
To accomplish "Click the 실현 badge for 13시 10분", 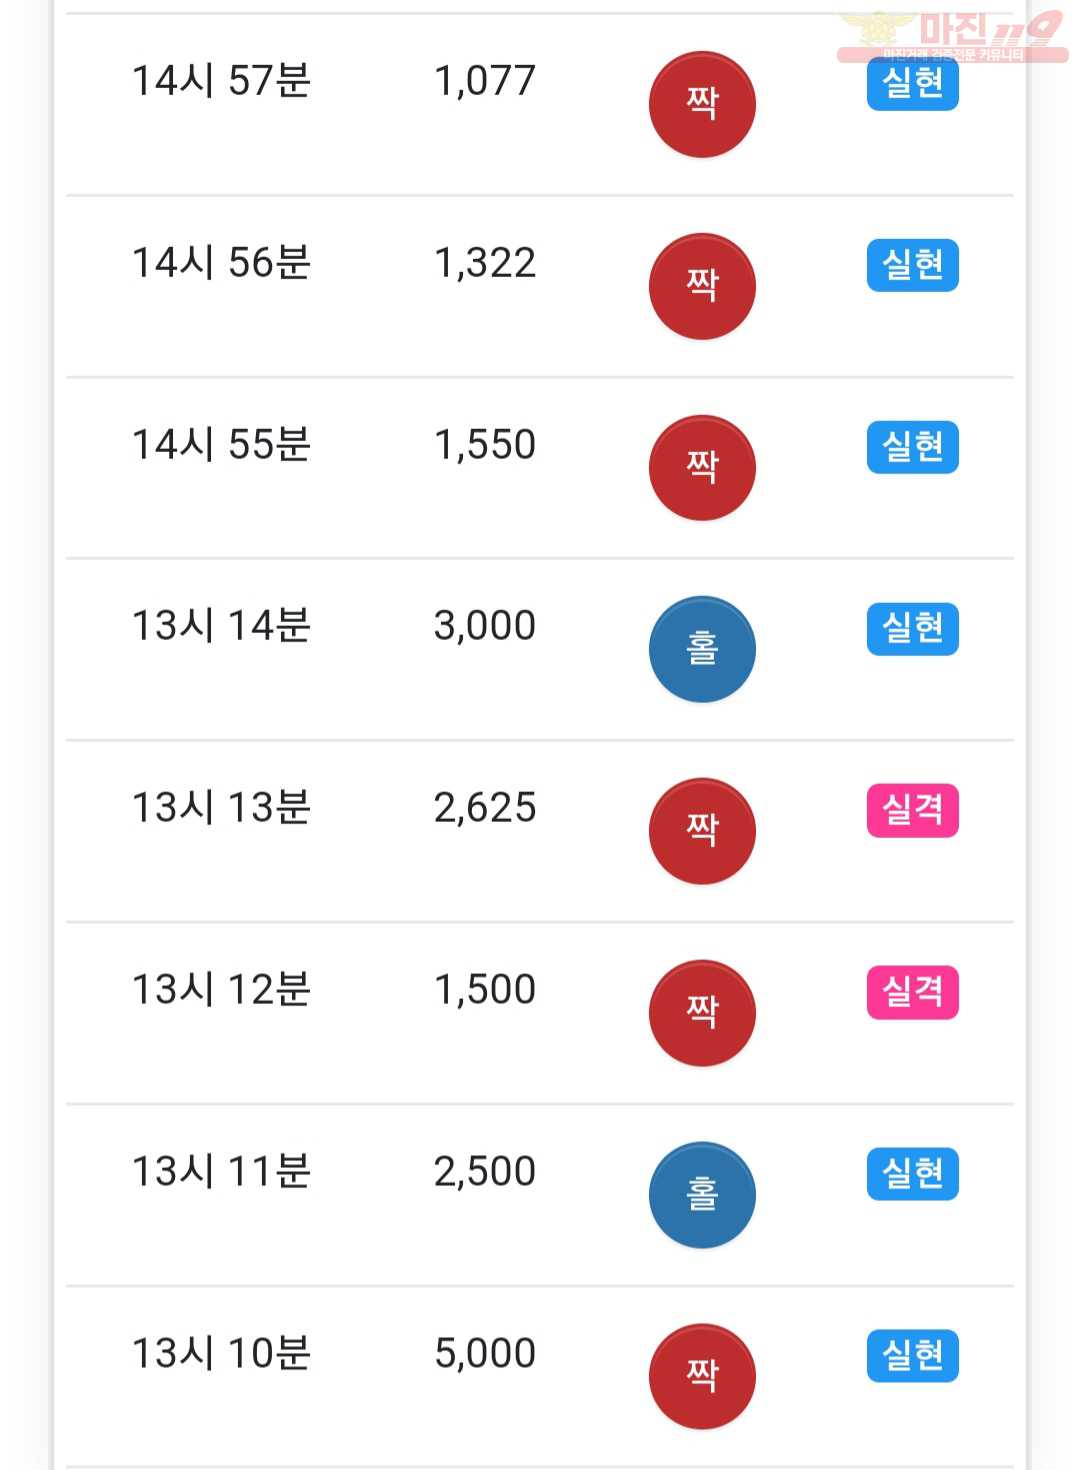I will 912,1355.
